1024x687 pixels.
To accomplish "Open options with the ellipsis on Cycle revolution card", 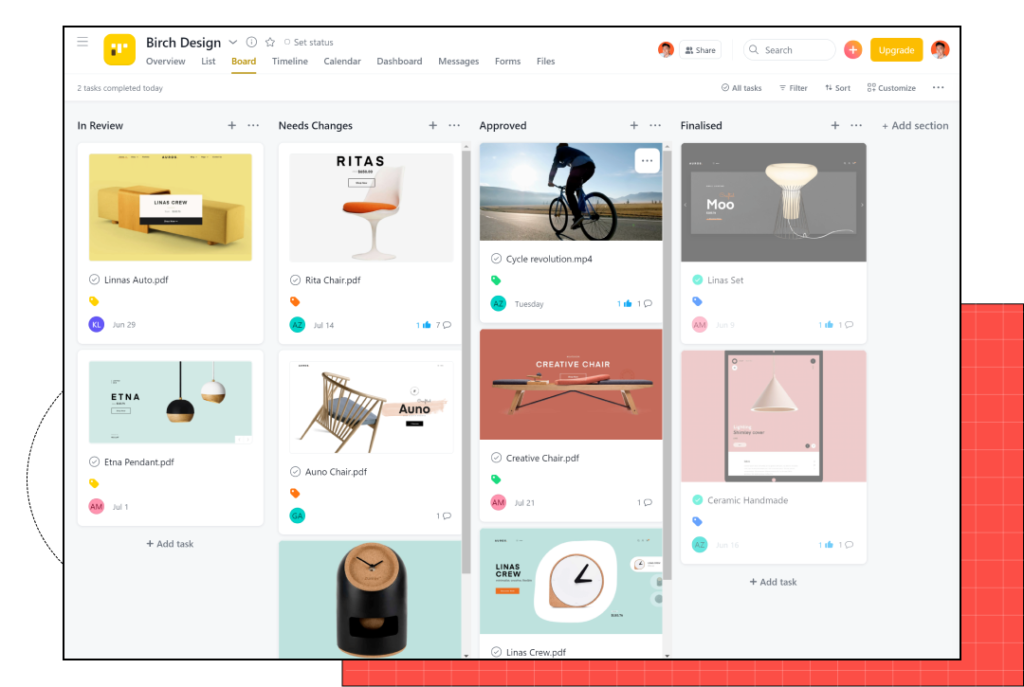I will click(x=646, y=160).
